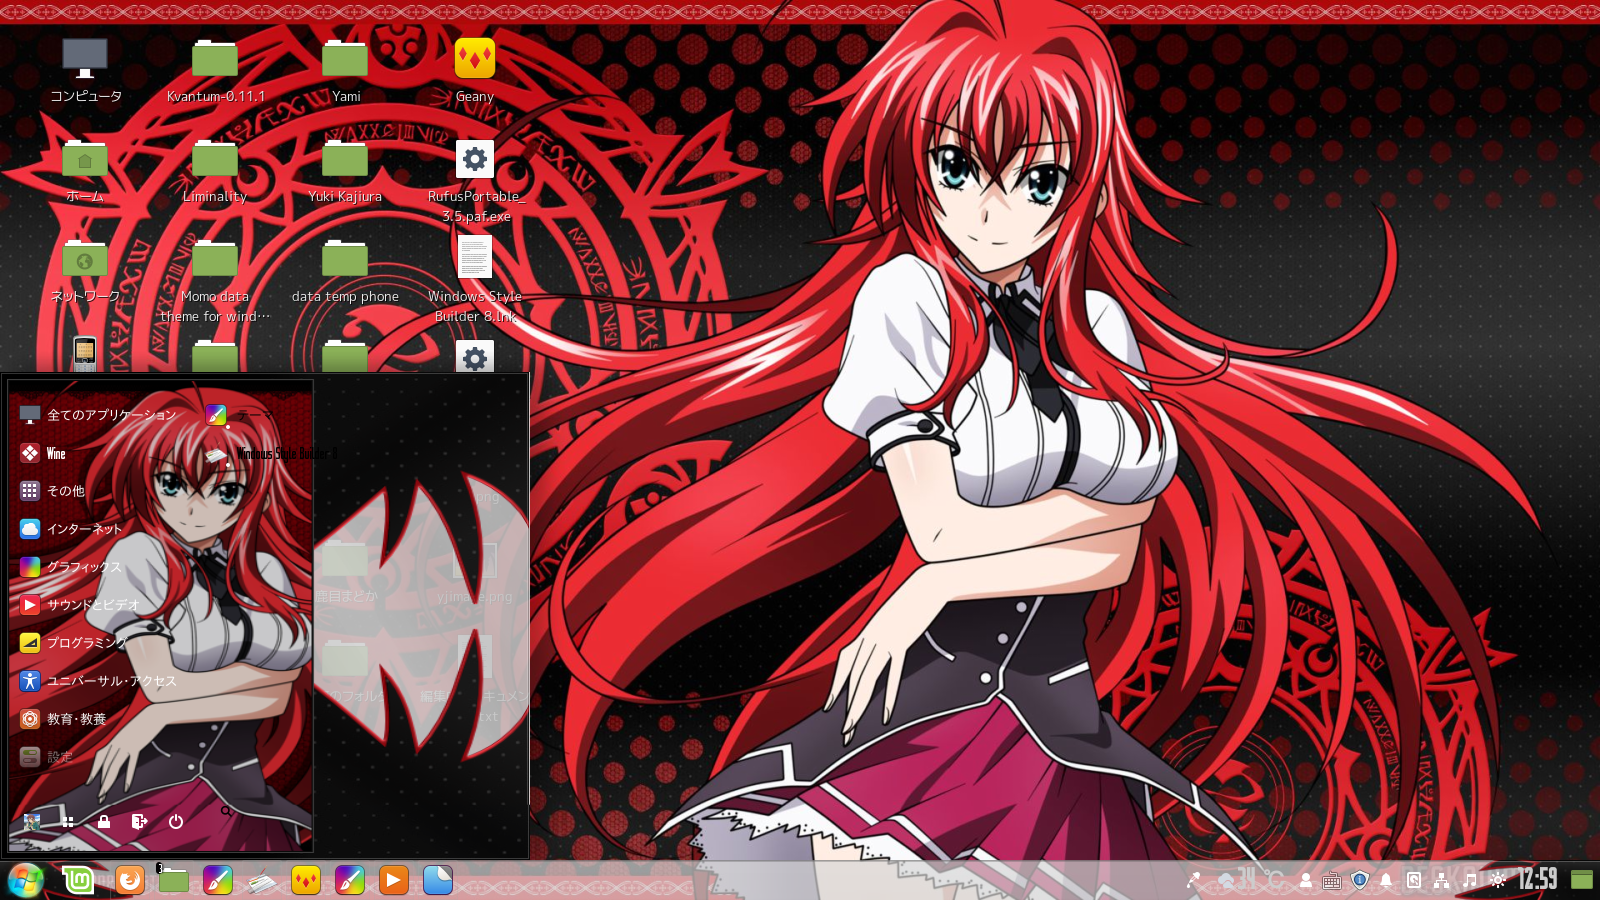Open network connection tray icon
Image resolution: width=1600 pixels, height=900 pixels.
pos(1441,880)
